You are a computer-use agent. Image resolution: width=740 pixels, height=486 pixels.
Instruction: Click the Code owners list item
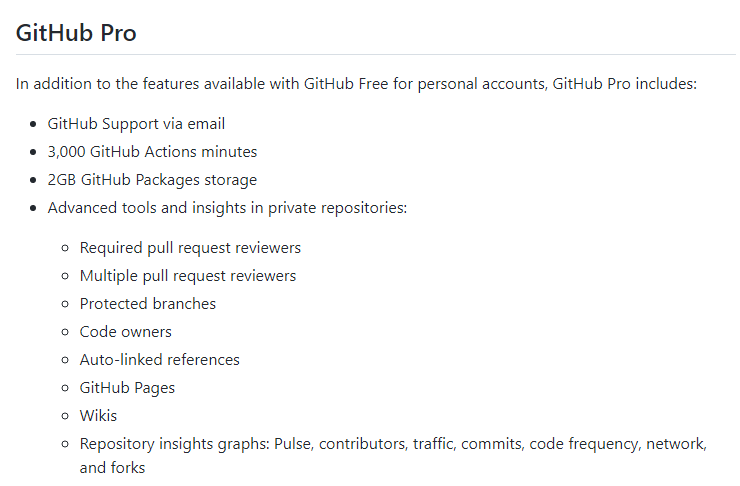click(x=126, y=332)
